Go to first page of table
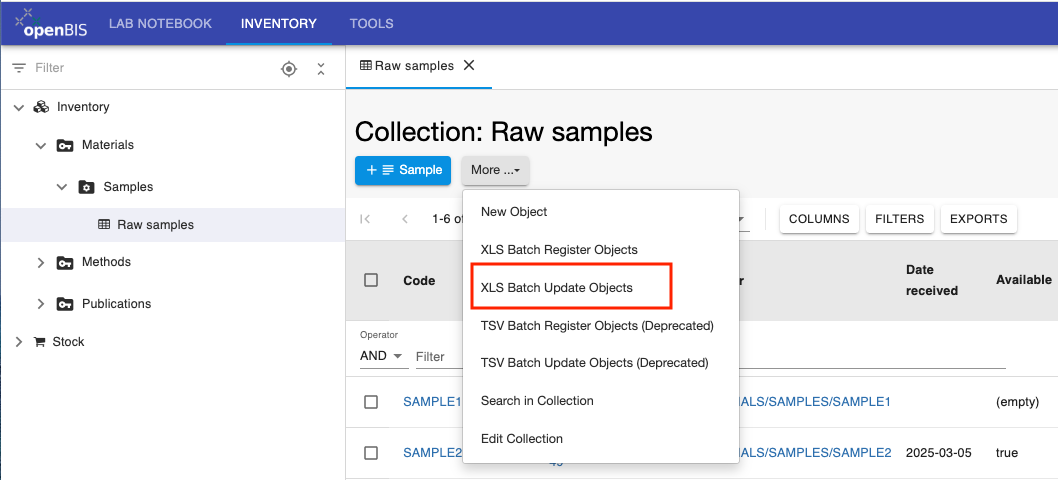This screenshot has width=1058, height=480. 365,219
